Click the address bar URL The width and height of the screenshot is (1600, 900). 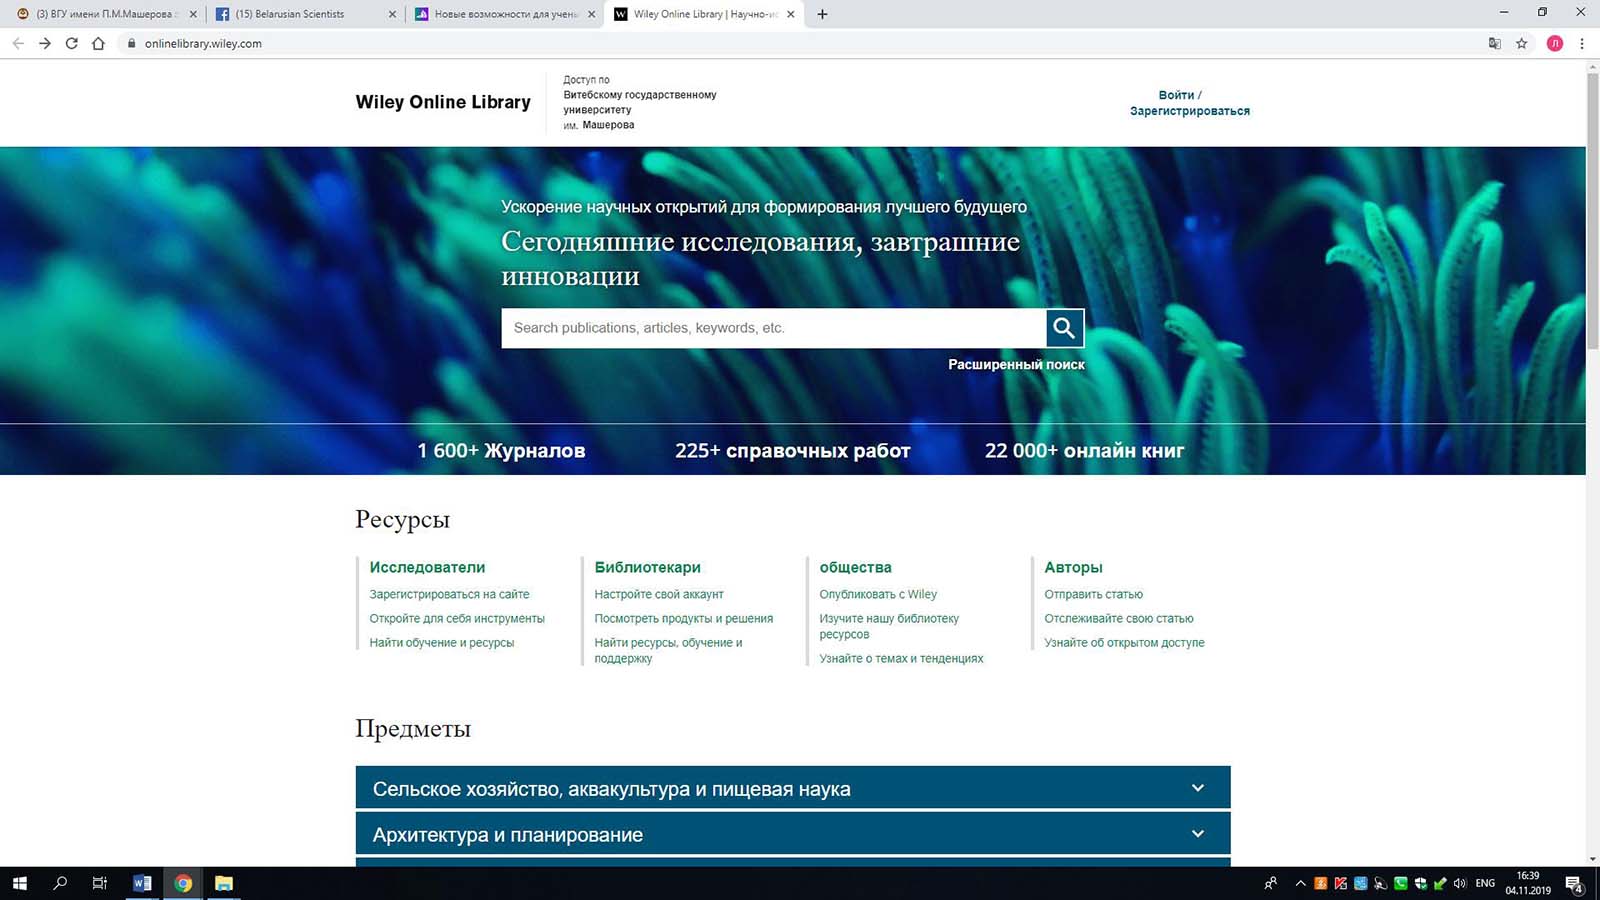(203, 43)
